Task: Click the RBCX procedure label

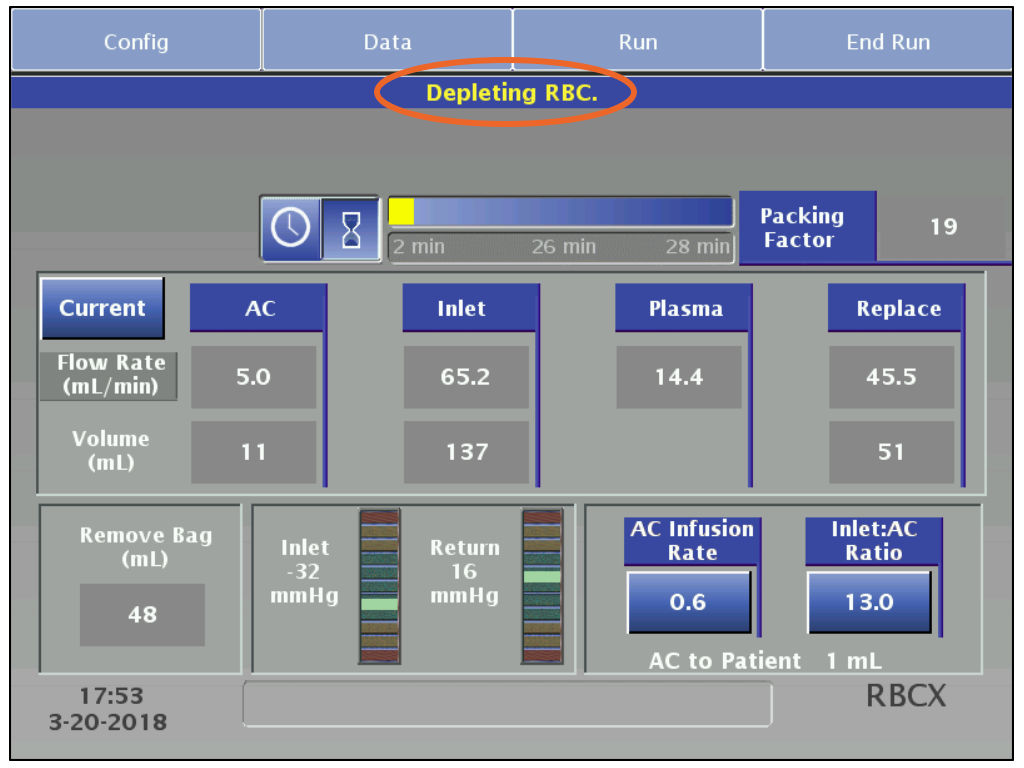Action: [x=906, y=696]
